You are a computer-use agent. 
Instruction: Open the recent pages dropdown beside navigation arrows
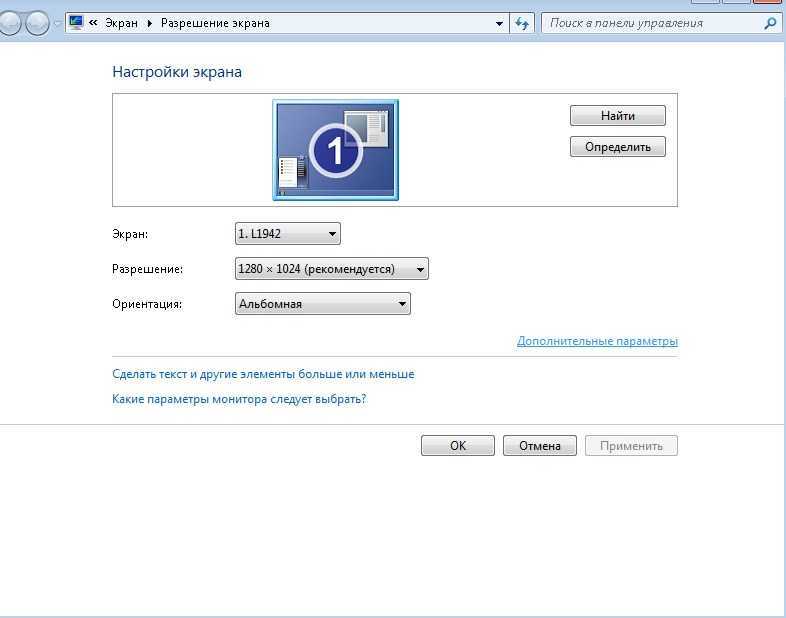point(57,23)
